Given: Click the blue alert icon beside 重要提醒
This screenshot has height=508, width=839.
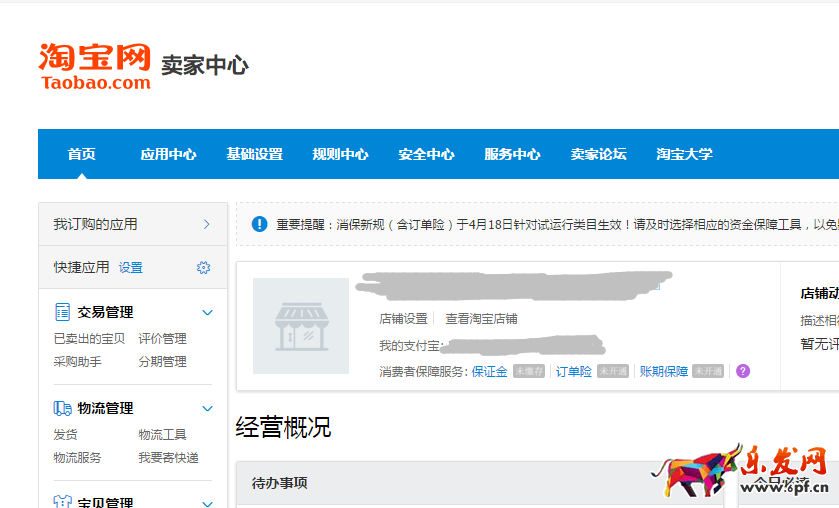Looking at the screenshot, I should (x=259, y=224).
